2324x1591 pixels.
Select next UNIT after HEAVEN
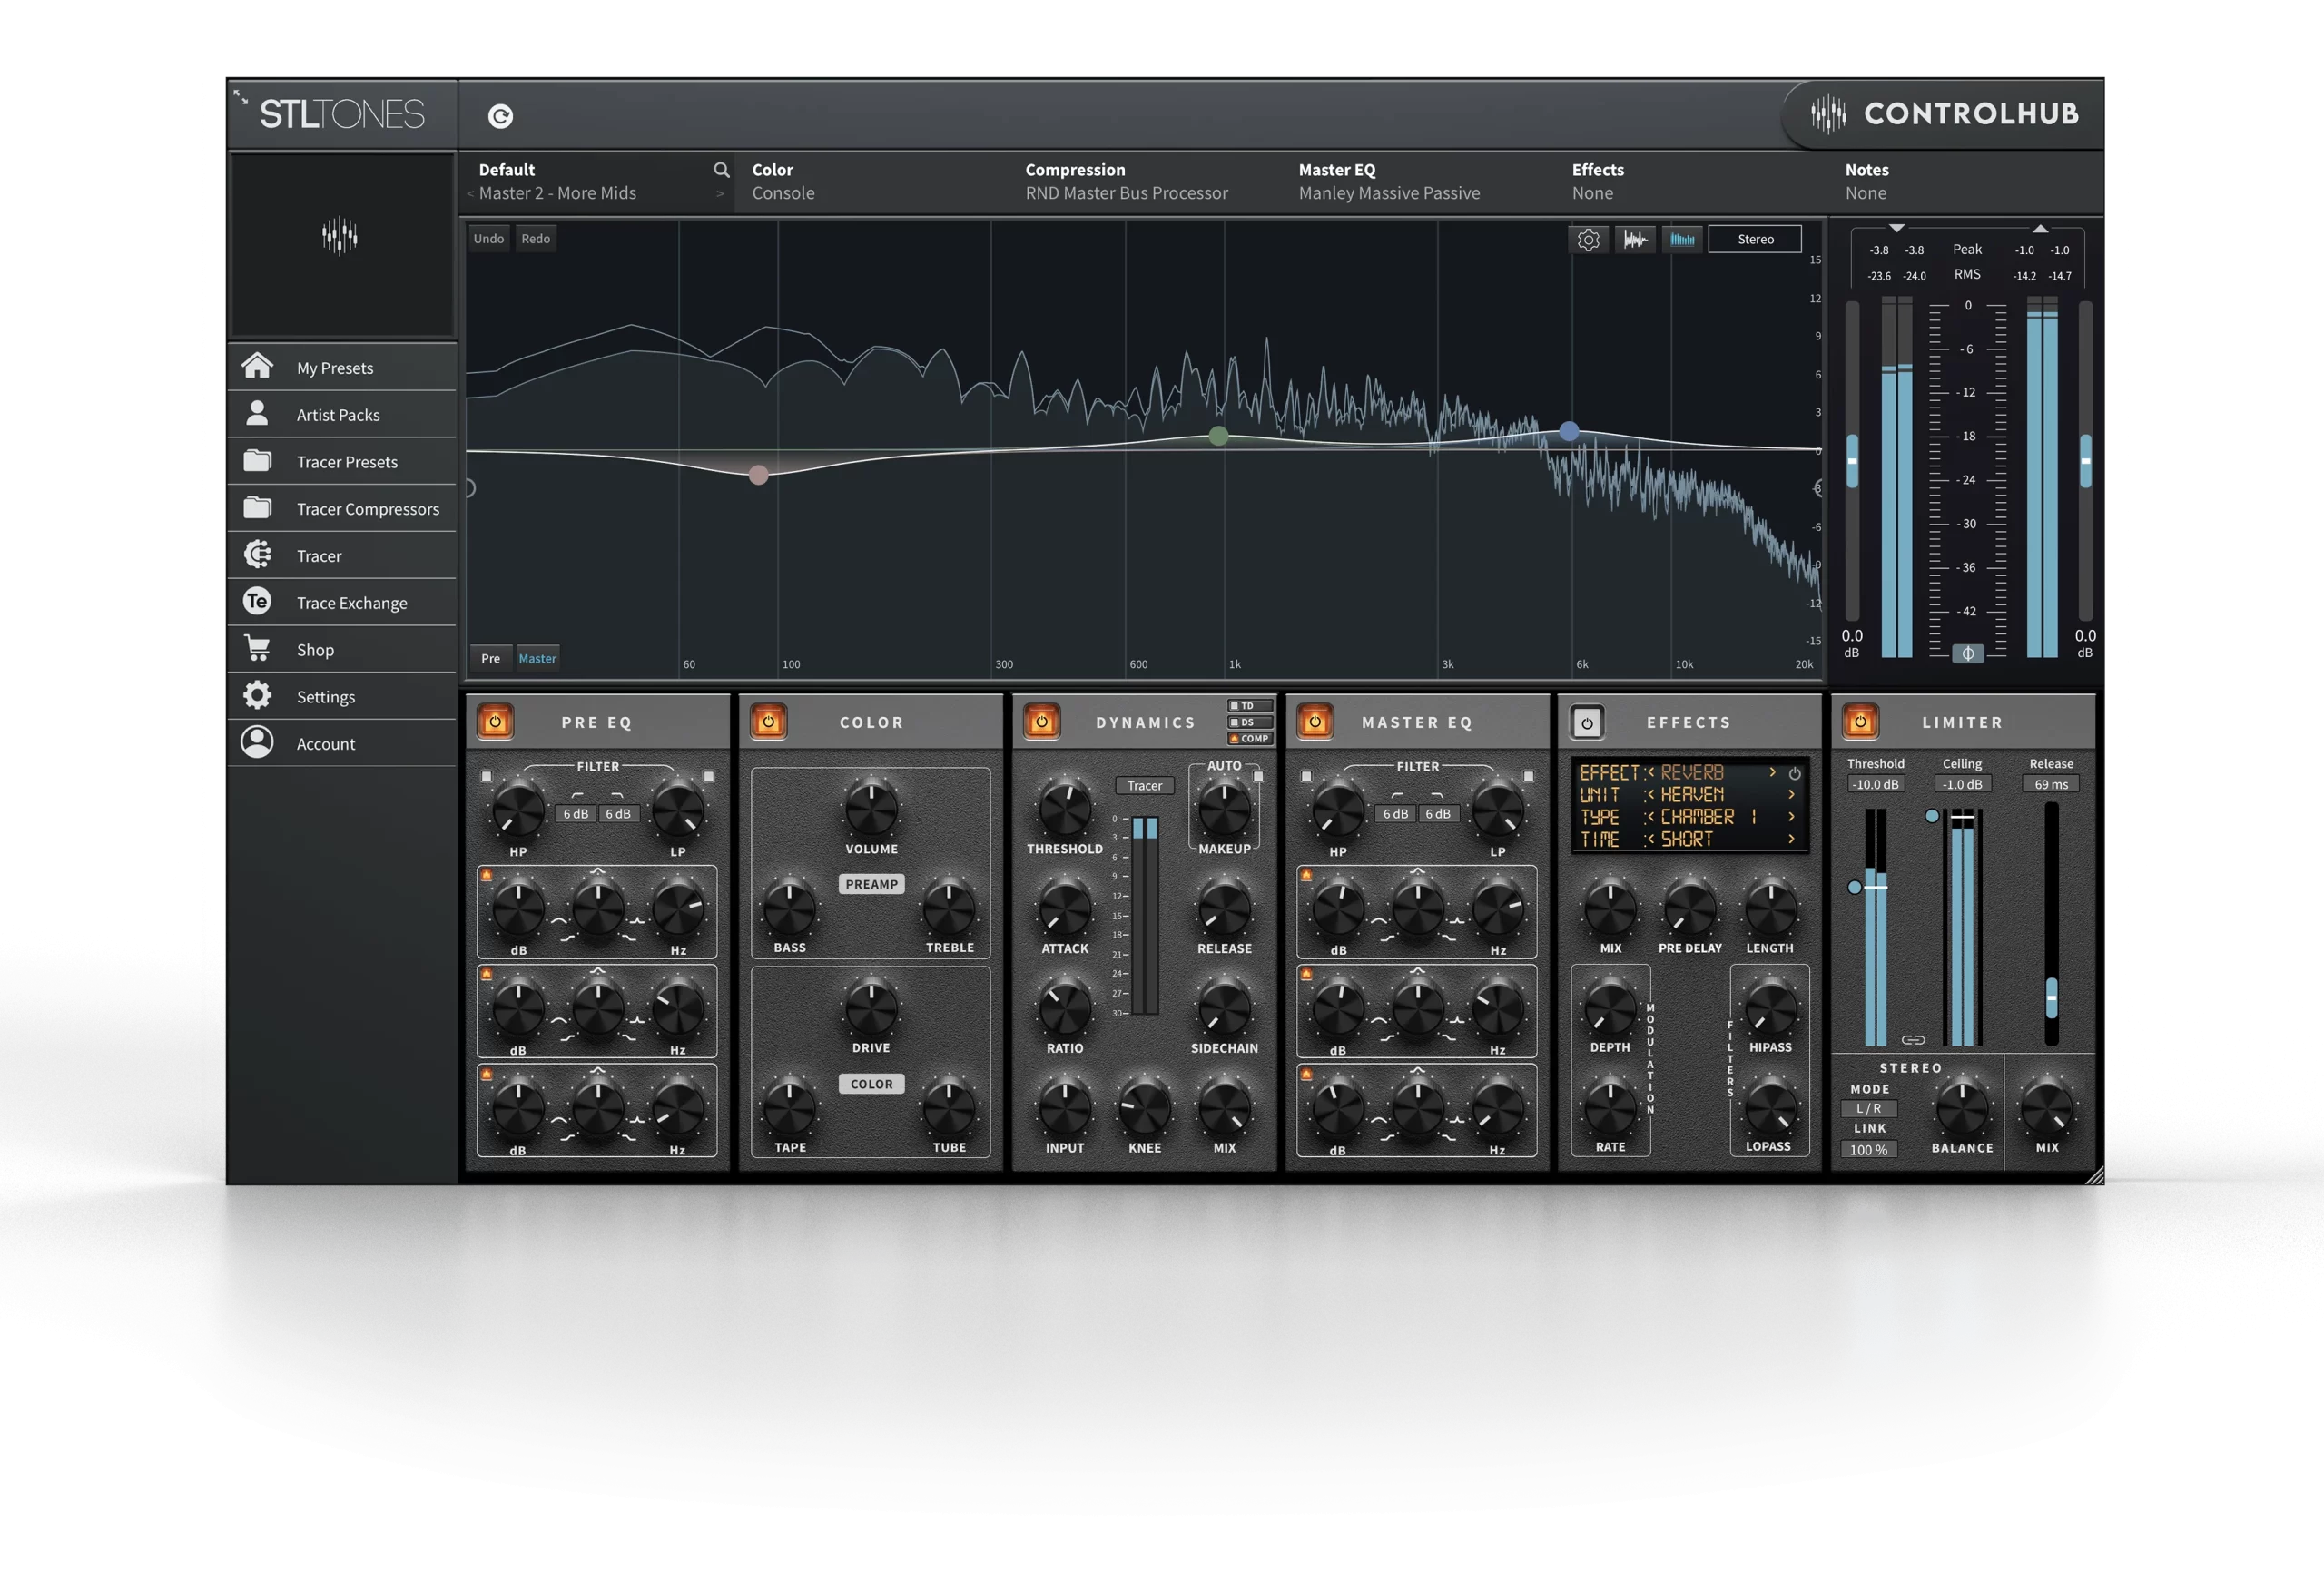click(1791, 794)
